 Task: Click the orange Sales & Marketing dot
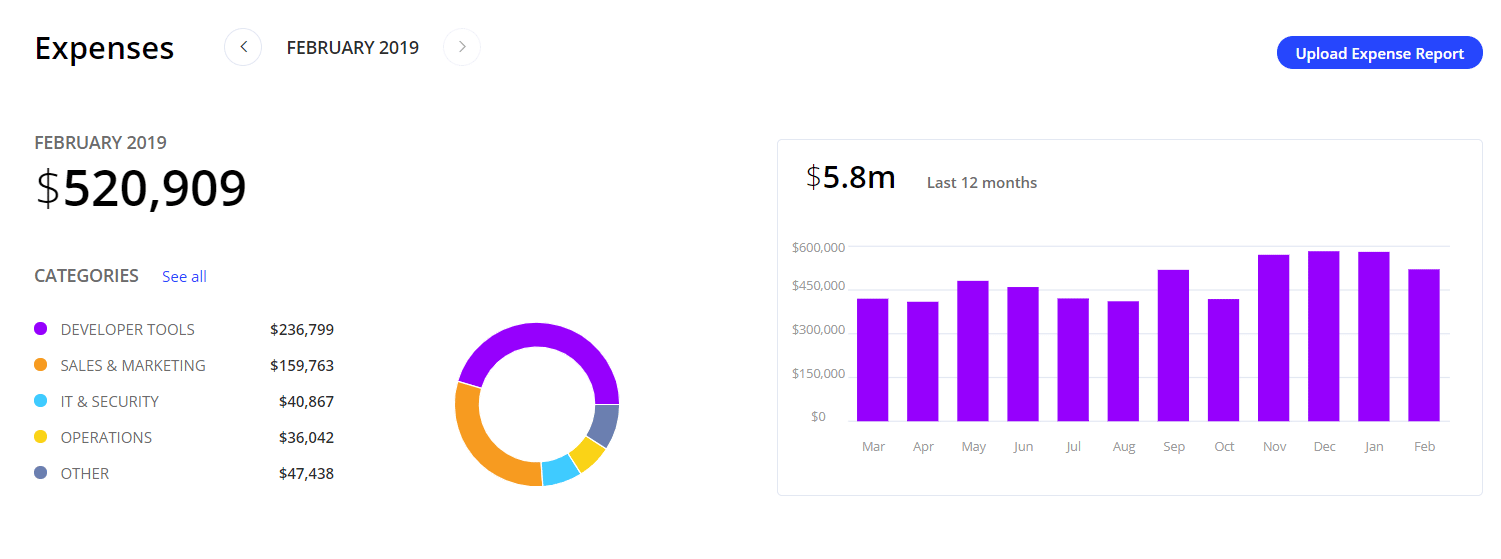(x=41, y=365)
